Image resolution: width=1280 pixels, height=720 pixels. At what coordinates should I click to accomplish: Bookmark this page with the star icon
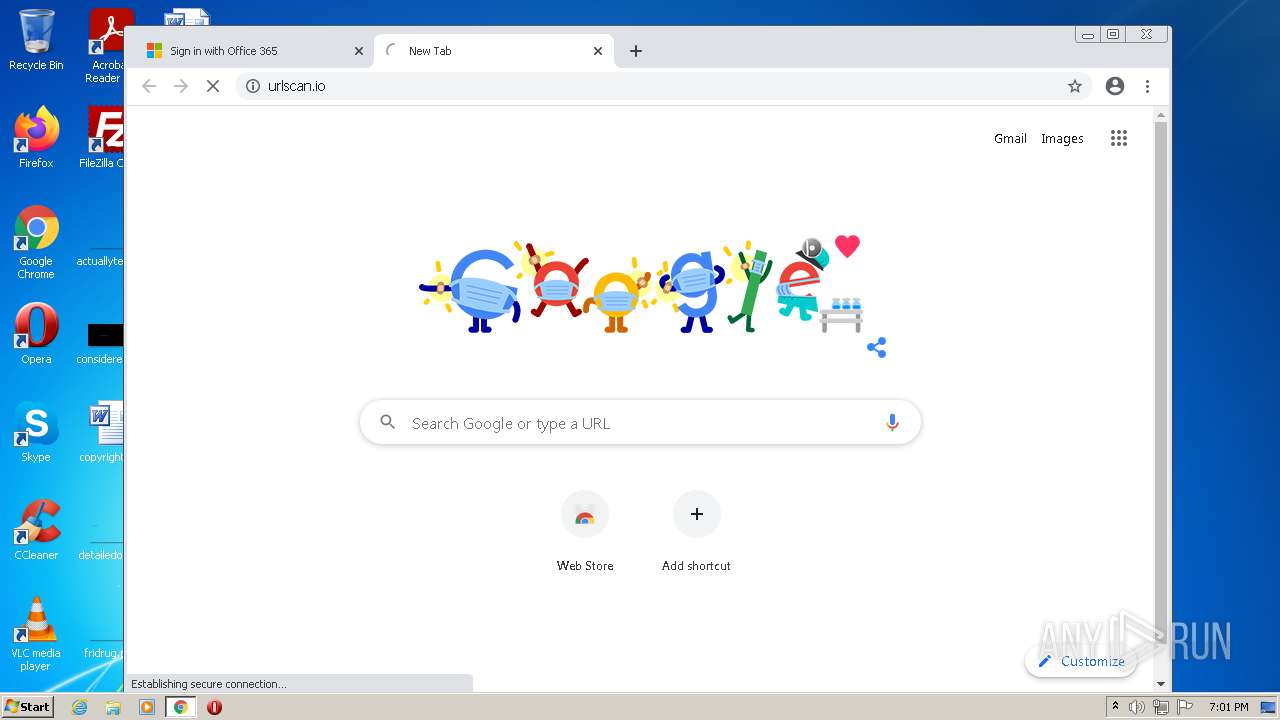pos(1075,86)
